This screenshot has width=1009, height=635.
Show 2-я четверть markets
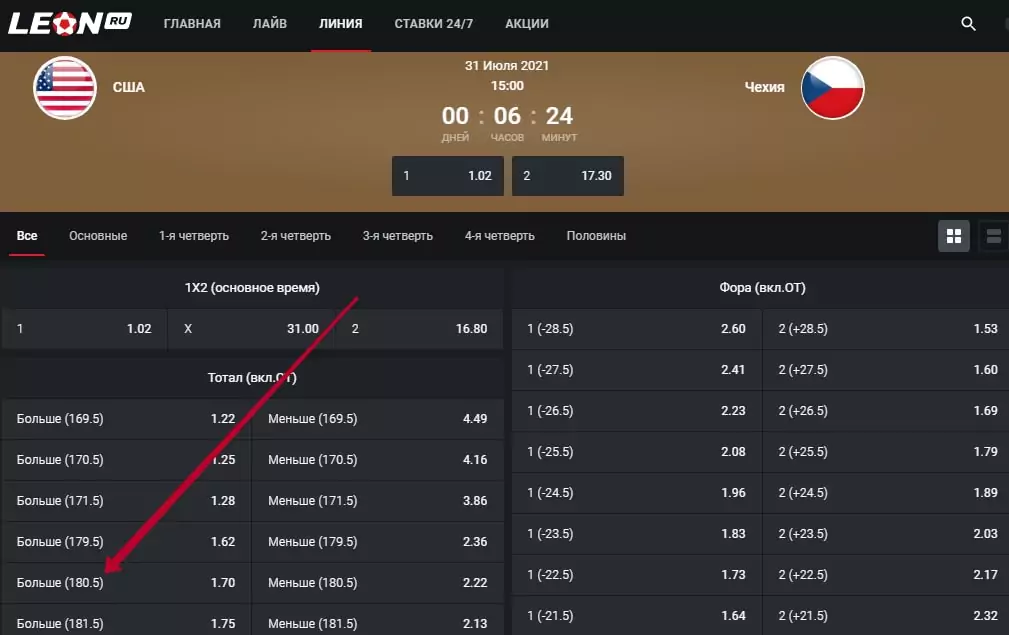[x=295, y=236]
